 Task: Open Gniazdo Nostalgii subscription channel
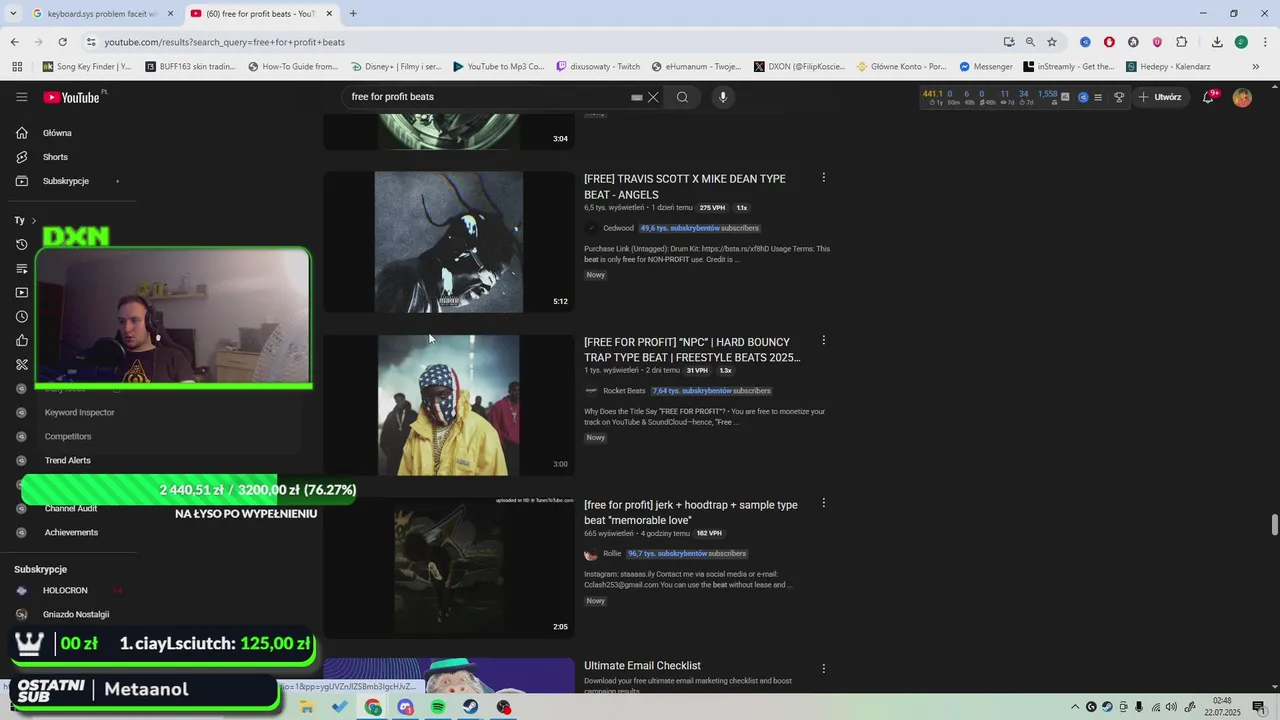[x=76, y=614]
